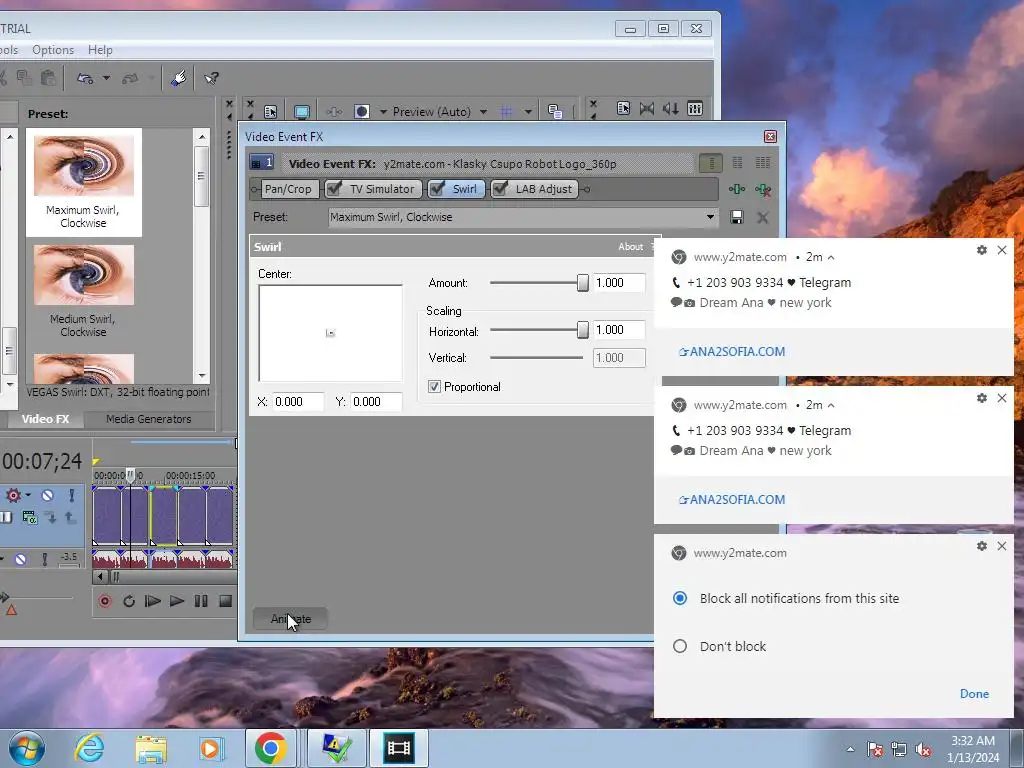
Task: Click the track motion gear icon
Action: (13, 496)
